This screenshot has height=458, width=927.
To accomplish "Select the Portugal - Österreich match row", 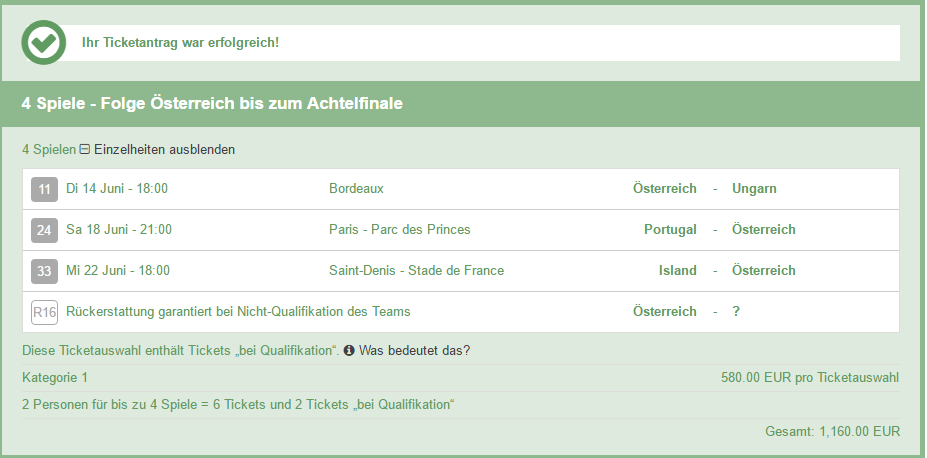I will (x=461, y=230).
